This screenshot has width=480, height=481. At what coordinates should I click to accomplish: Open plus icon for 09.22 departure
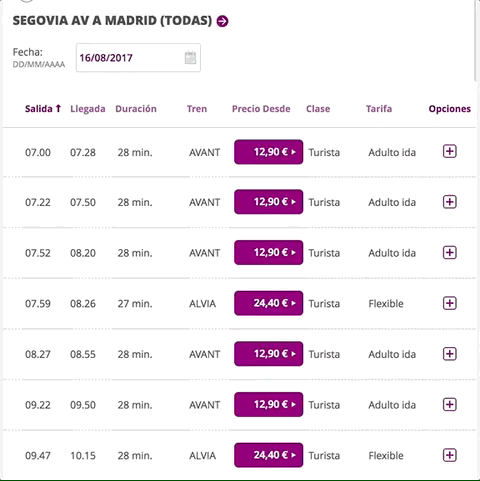tap(449, 404)
